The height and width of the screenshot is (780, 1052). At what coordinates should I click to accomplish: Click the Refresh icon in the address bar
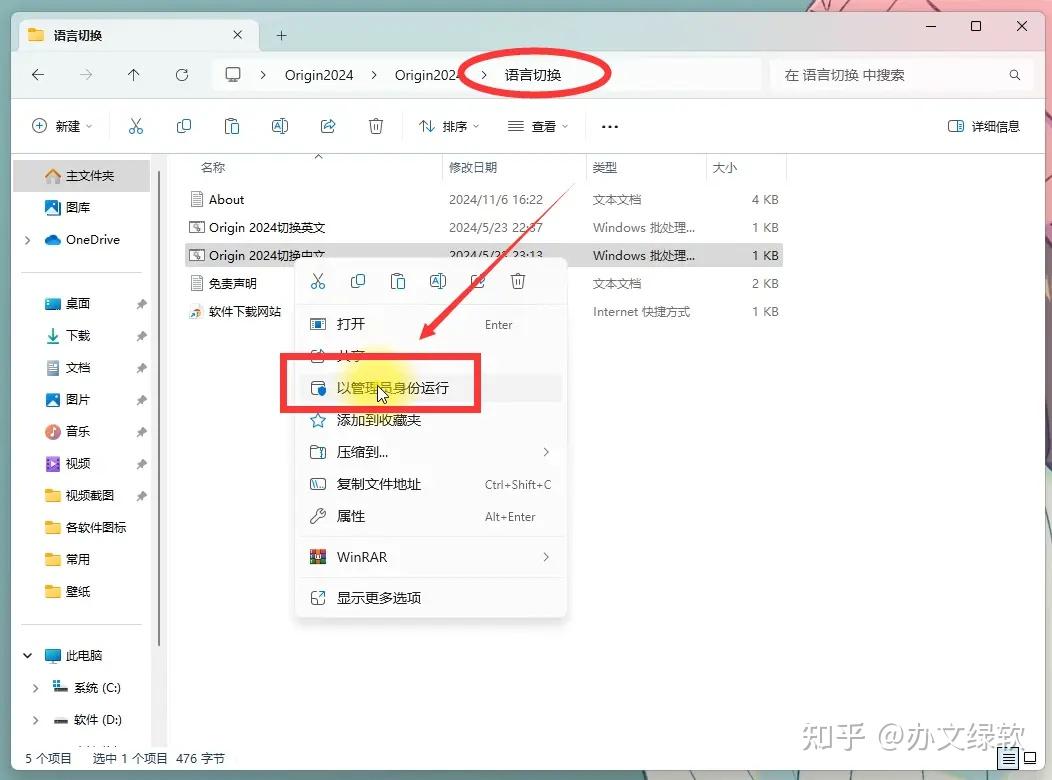pyautogui.click(x=180, y=74)
